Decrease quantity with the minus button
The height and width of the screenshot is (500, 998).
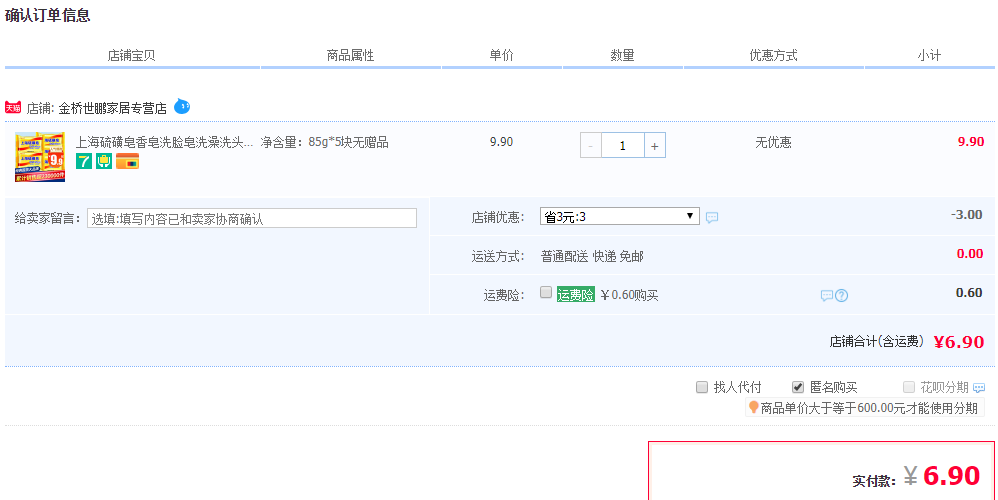[591, 146]
